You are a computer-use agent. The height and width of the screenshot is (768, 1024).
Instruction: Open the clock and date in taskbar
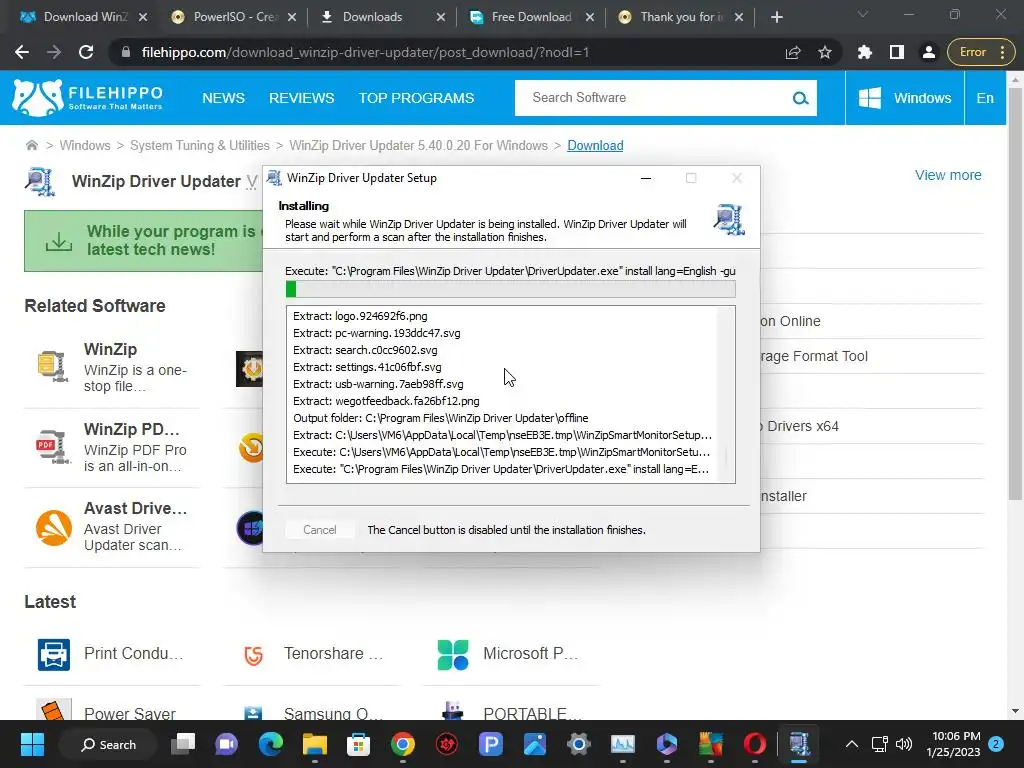click(953, 744)
